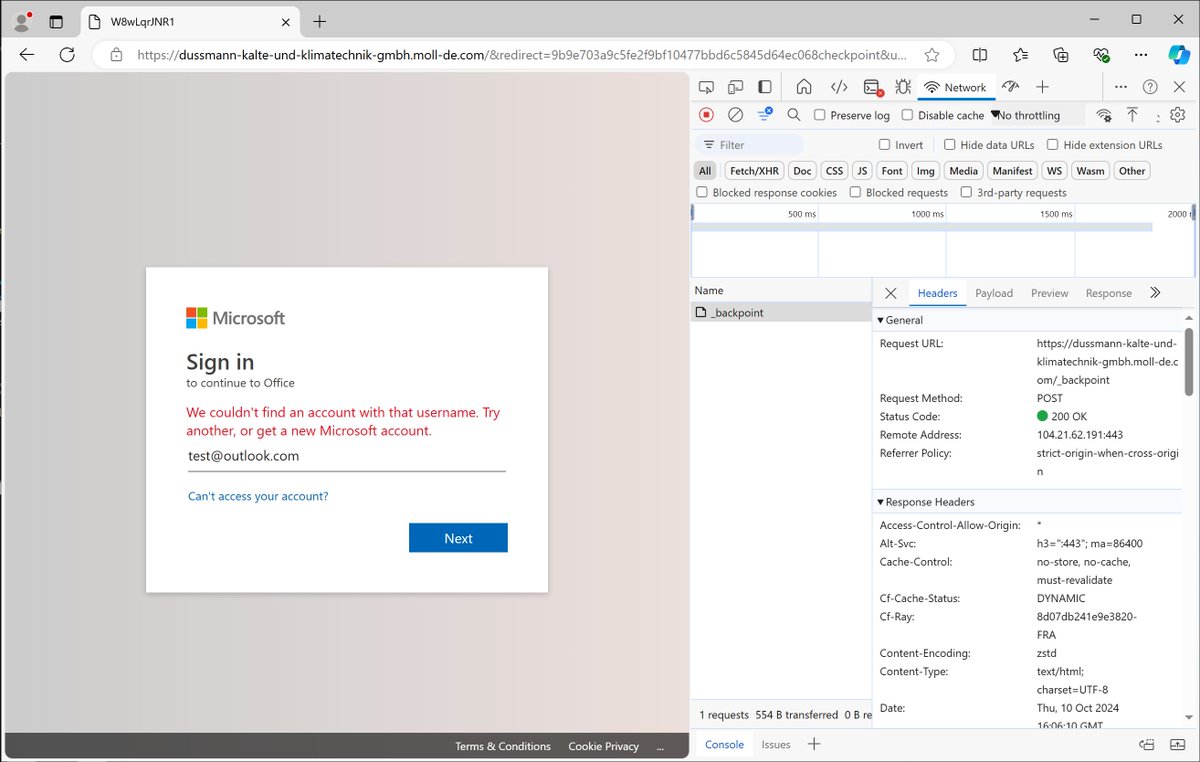Select the _backpoint network request
The image size is (1200, 762).
click(x=737, y=311)
